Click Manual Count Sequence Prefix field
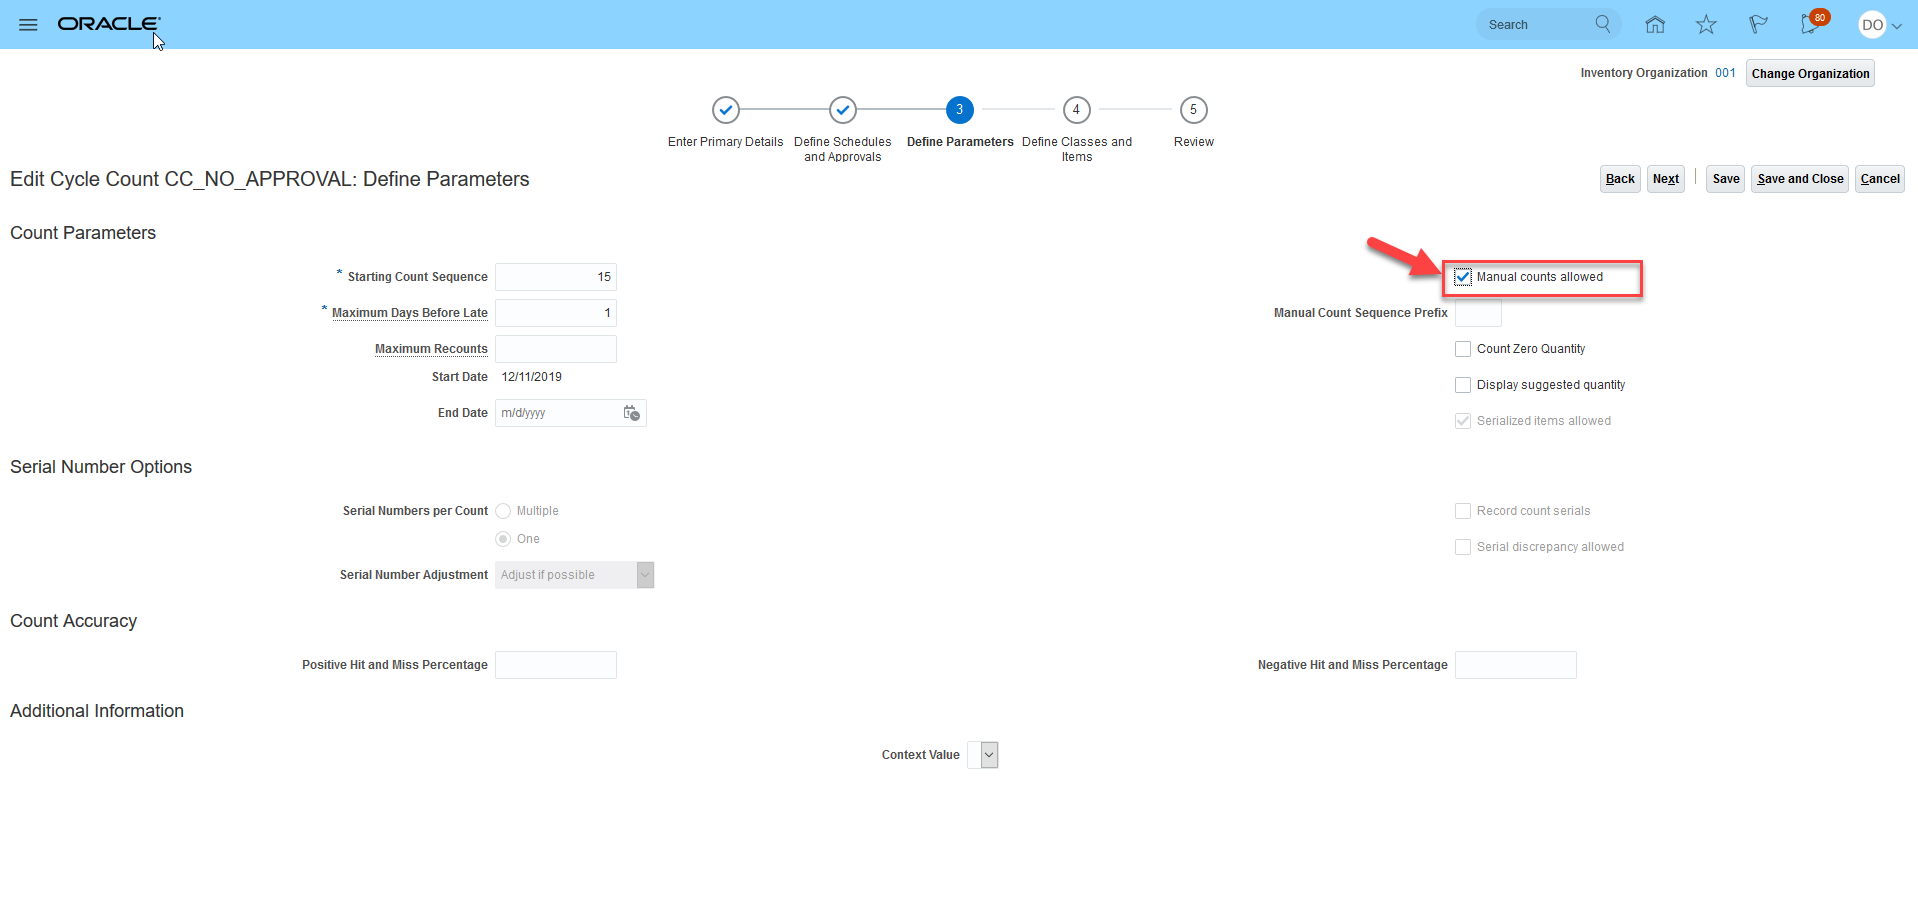The height and width of the screenshot is (903, 1918). click(1478, 313)
